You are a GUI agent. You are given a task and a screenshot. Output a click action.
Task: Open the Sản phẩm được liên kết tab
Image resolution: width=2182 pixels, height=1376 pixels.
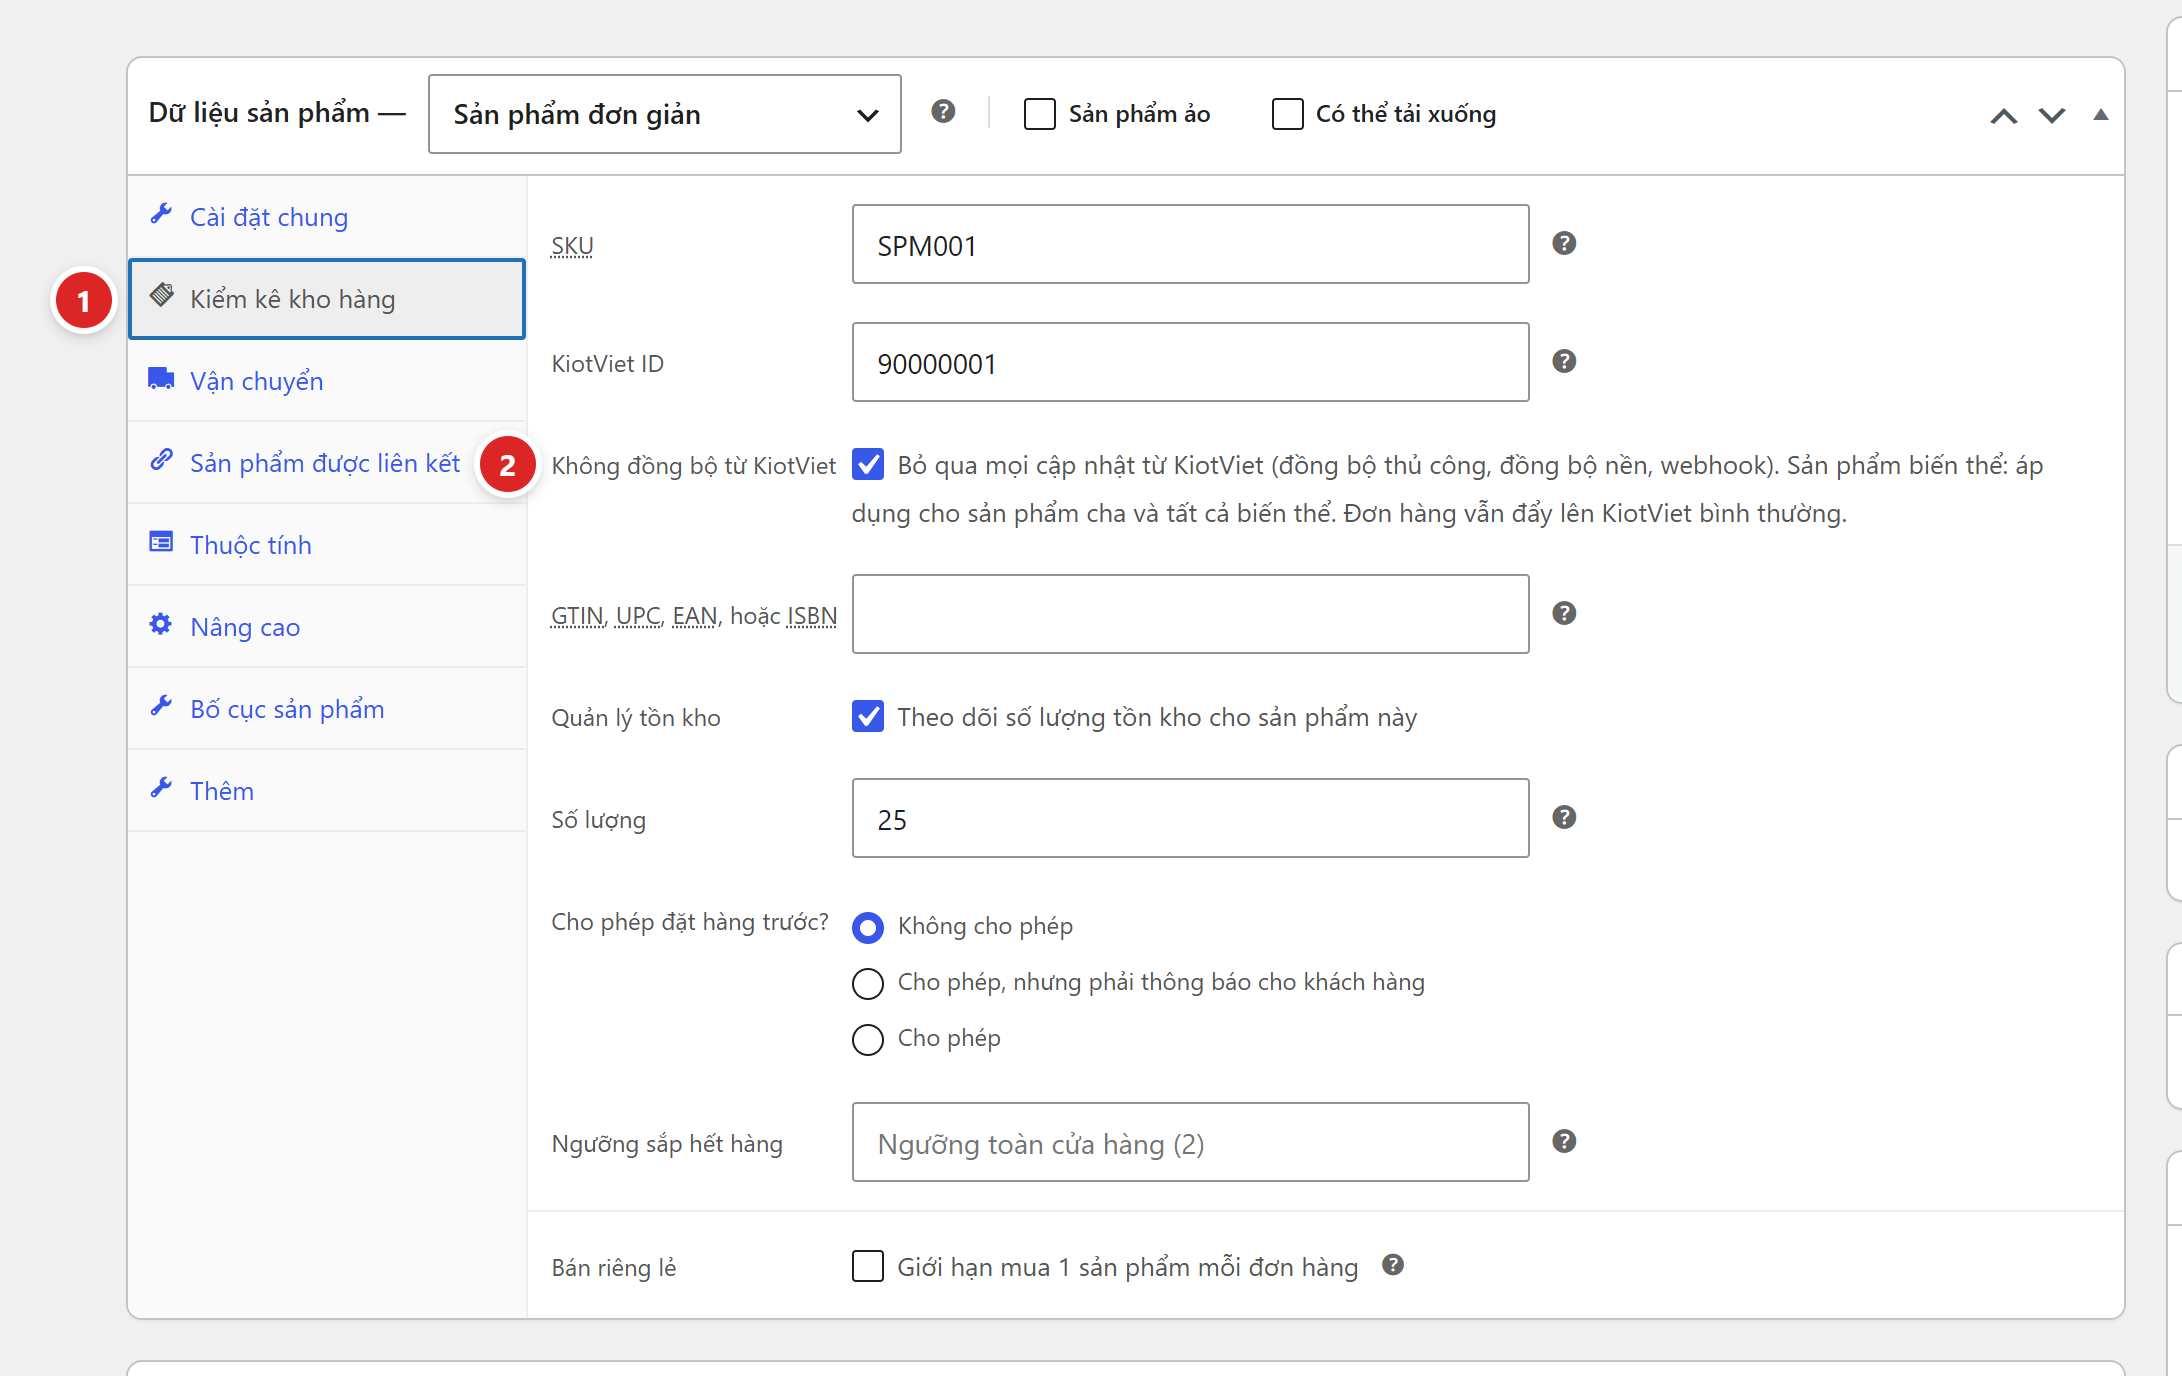pos(327,463)
